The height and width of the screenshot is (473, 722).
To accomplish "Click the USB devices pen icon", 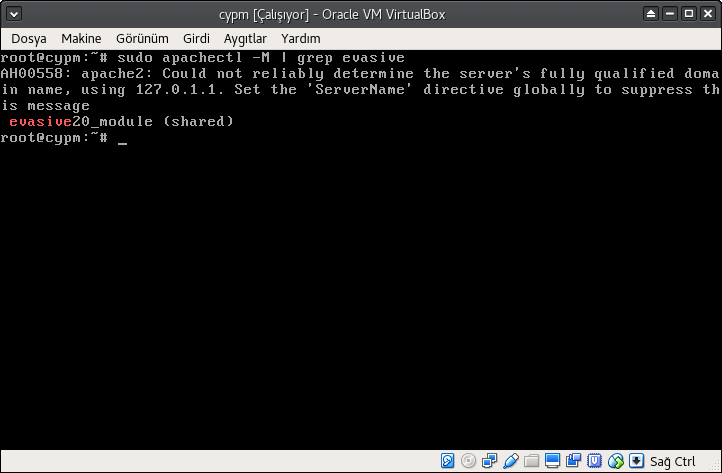I will (510, 461).
